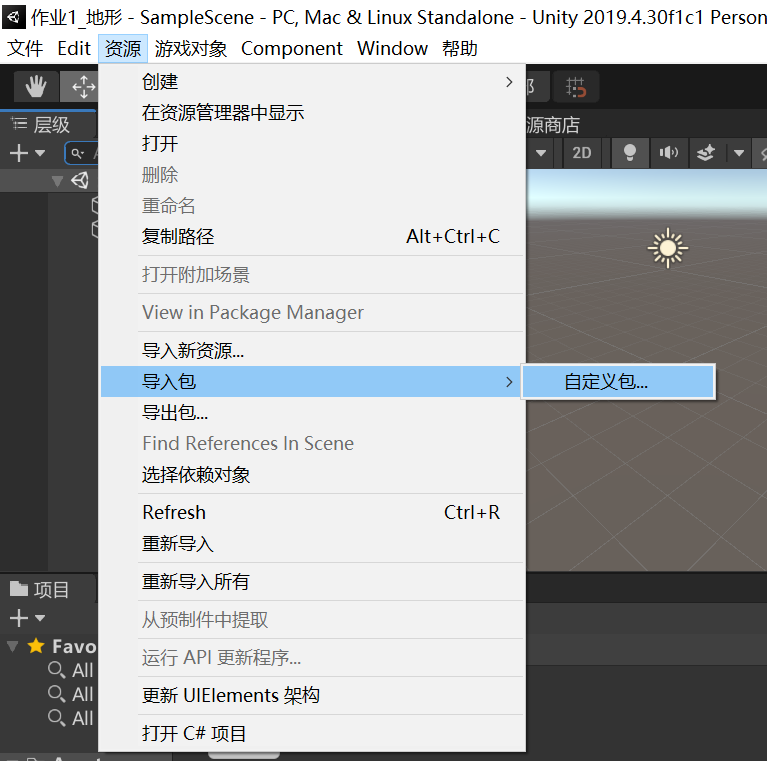Click 自定义包... submenu item

(618, 381)
